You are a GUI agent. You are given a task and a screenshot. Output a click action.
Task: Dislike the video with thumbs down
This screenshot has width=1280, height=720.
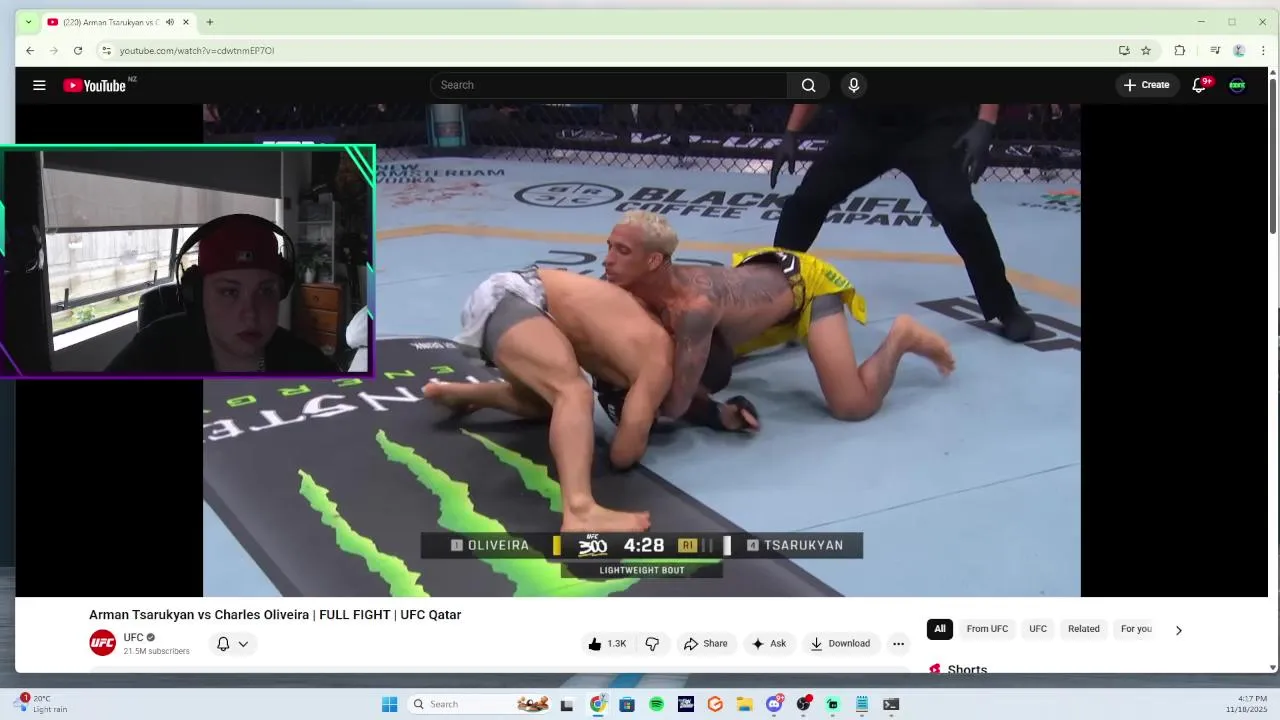(x=652, y=644)
